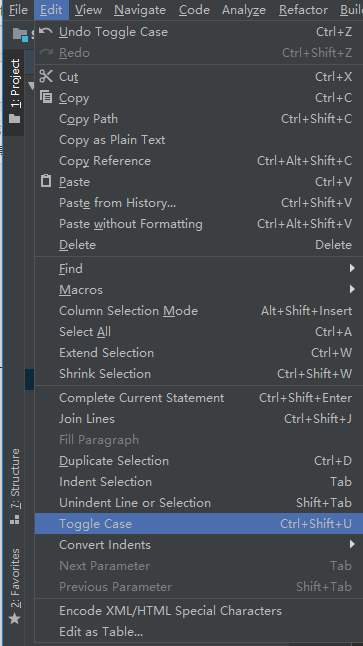This screenshot has height=646, width=363.
Task: Open the Refactor menu in menu bar
Action: [x=303, y=9]
